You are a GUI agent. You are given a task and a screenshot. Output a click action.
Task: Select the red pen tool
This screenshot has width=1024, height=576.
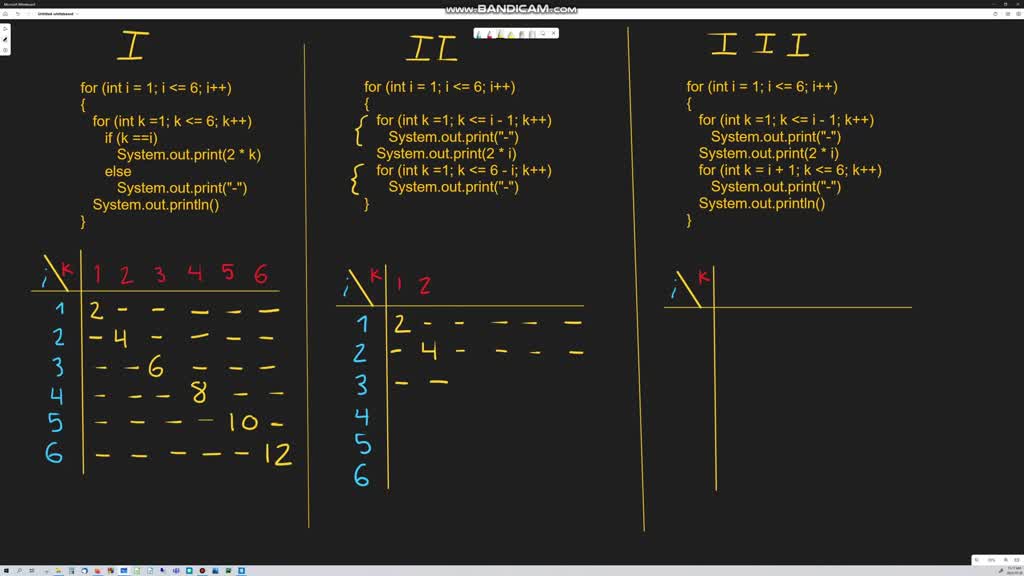tap(490, 34)
